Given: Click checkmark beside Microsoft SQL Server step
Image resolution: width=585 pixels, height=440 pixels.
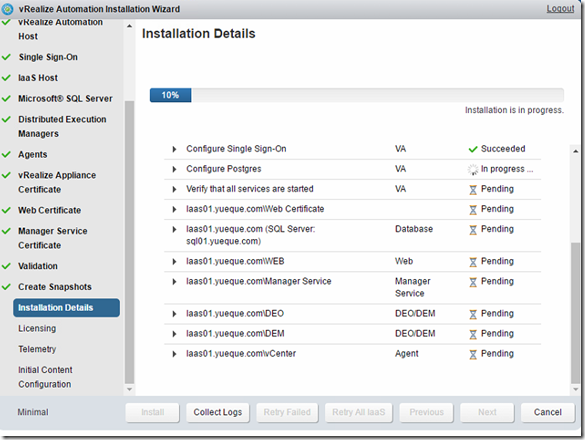Looking at the screenshot, I should 6,99.
